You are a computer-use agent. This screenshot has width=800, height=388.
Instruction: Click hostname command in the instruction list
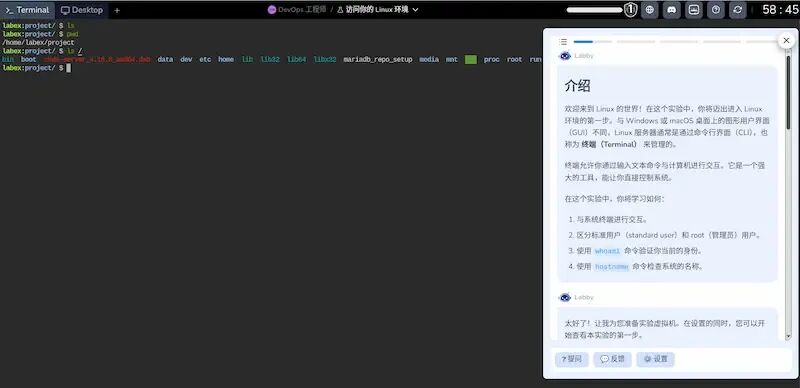pos(611,266)
